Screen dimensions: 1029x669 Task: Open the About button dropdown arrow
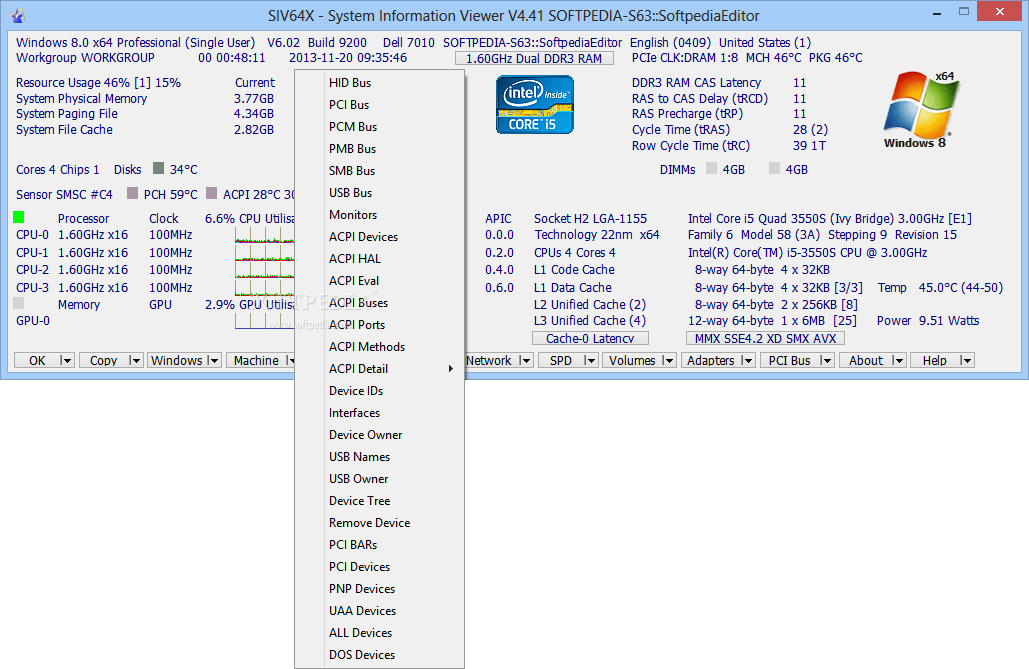click(x=898, y=360)
